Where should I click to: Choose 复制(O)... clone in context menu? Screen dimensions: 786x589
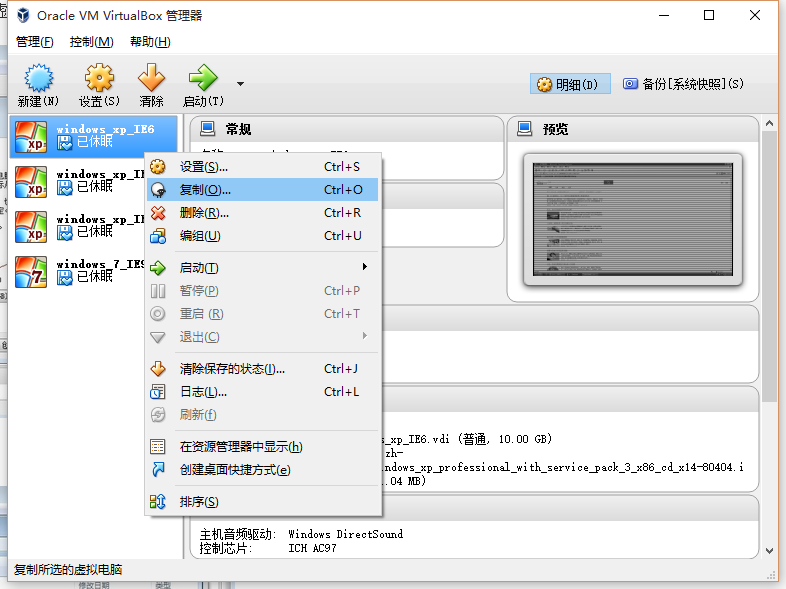pos(263,189)
